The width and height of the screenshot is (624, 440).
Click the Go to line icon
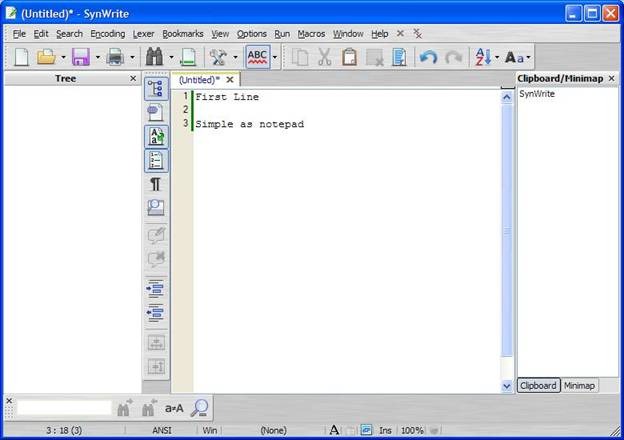188,57
